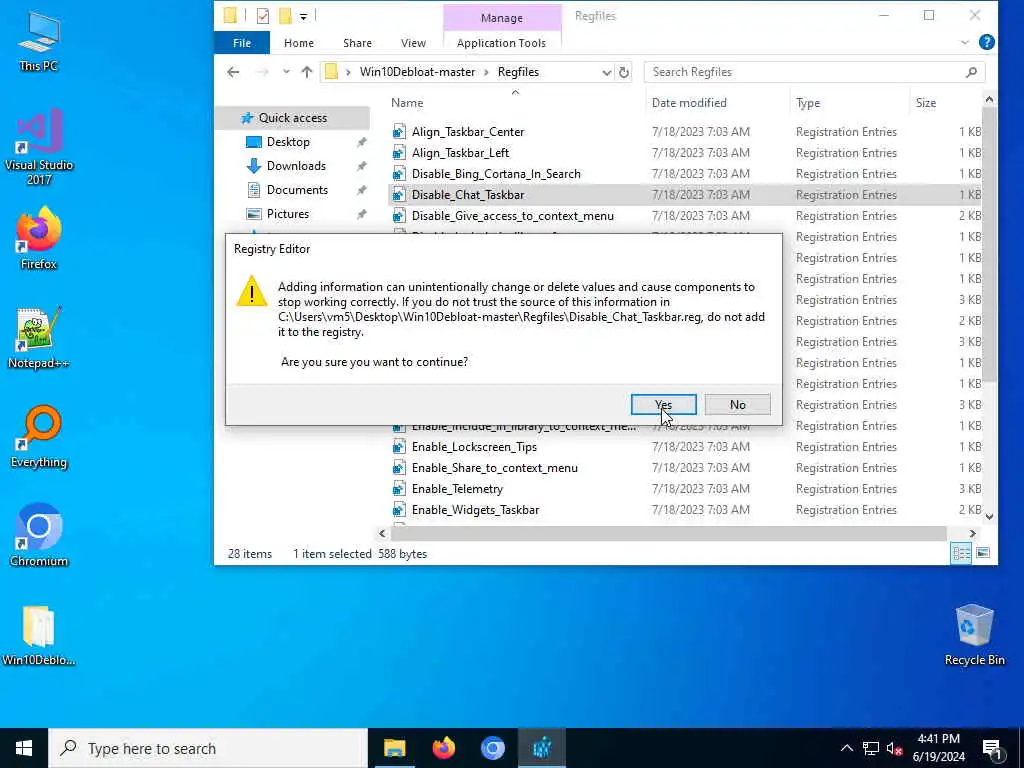
Task: Go back with the Back arrow
Action: [x=233, y=72]
